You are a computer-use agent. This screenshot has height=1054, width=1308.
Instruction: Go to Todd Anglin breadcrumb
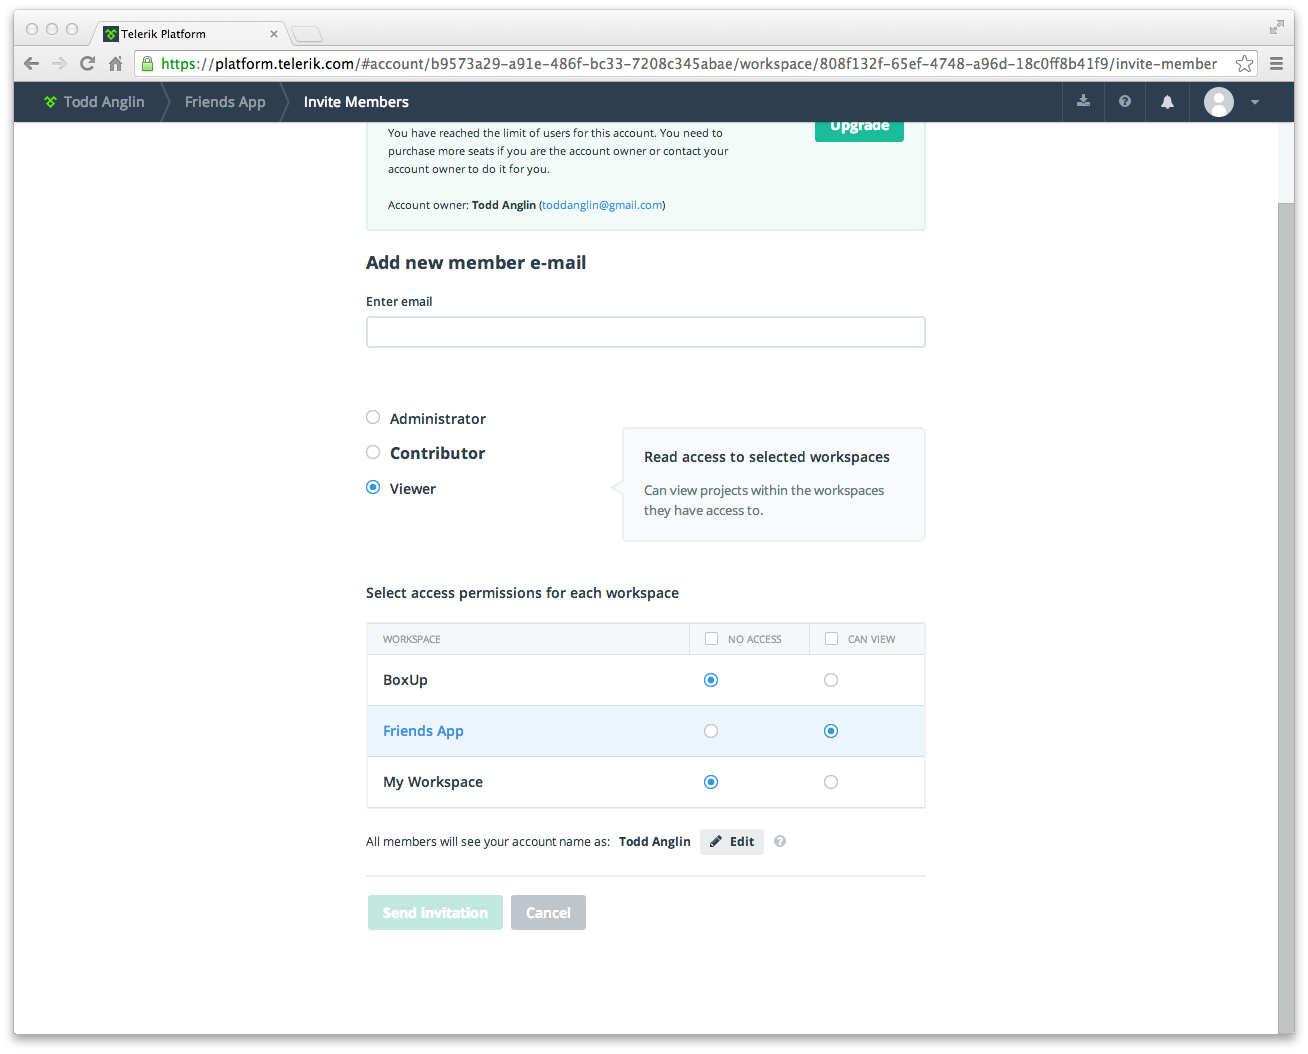coord(104,102)
